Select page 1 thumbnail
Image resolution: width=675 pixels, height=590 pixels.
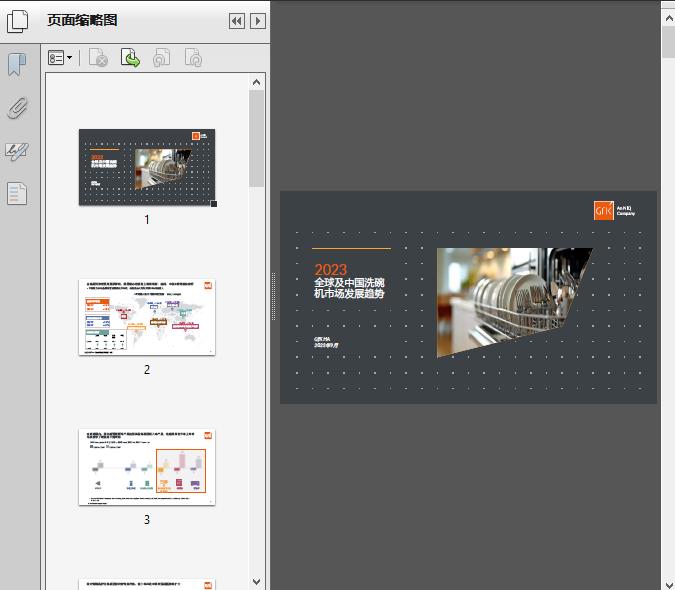[147, 167]
